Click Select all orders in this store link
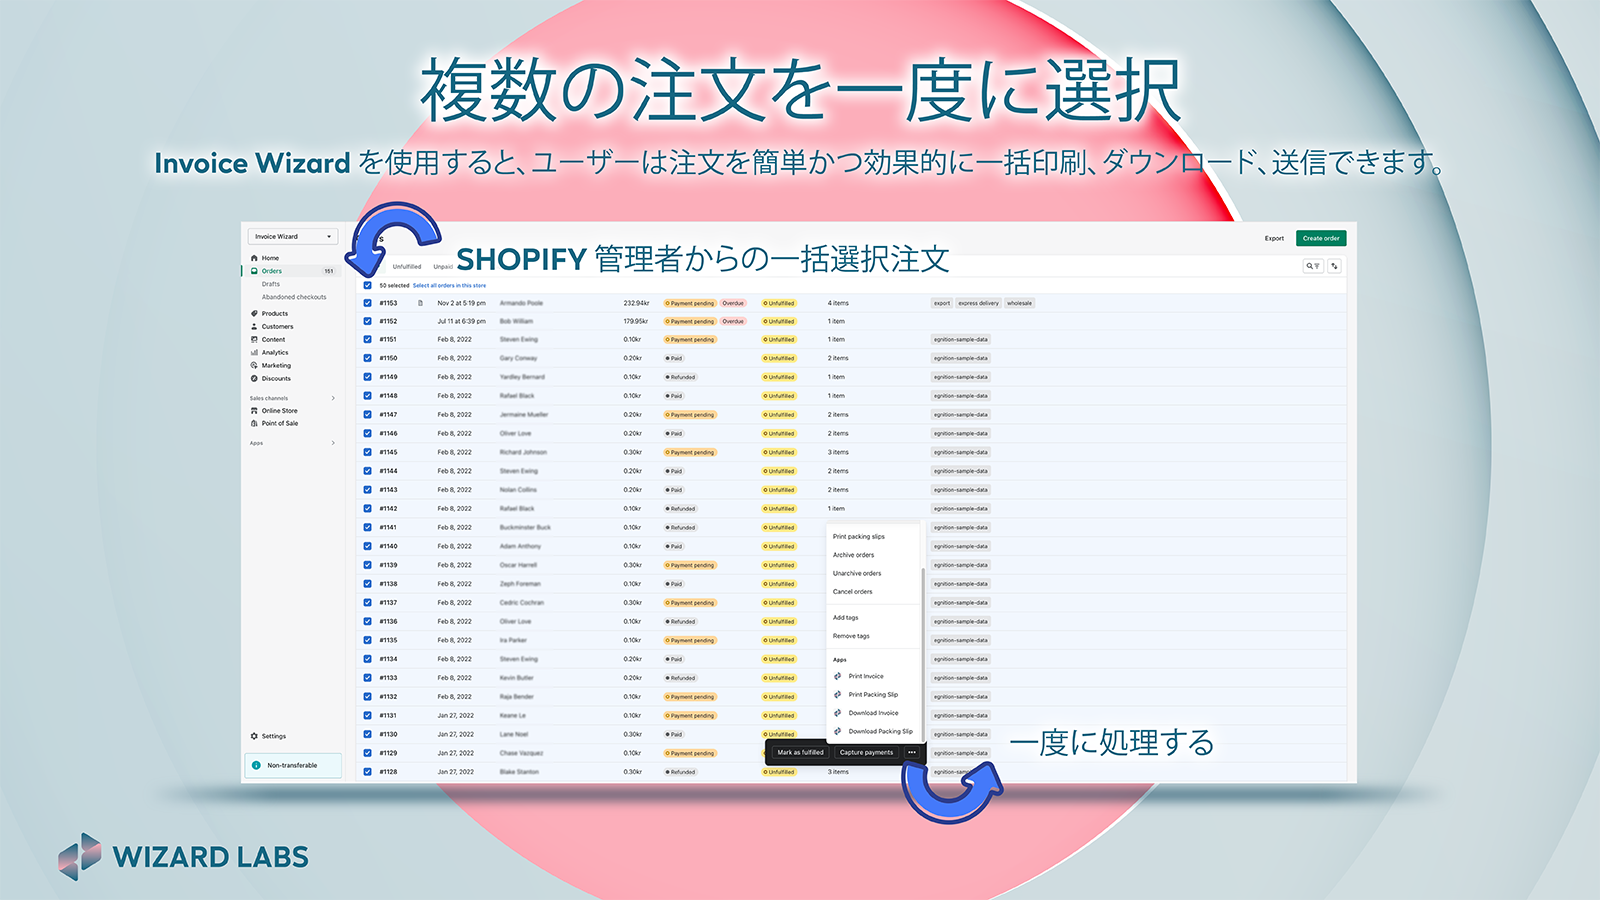The image size is (1600, 900). 450,286
